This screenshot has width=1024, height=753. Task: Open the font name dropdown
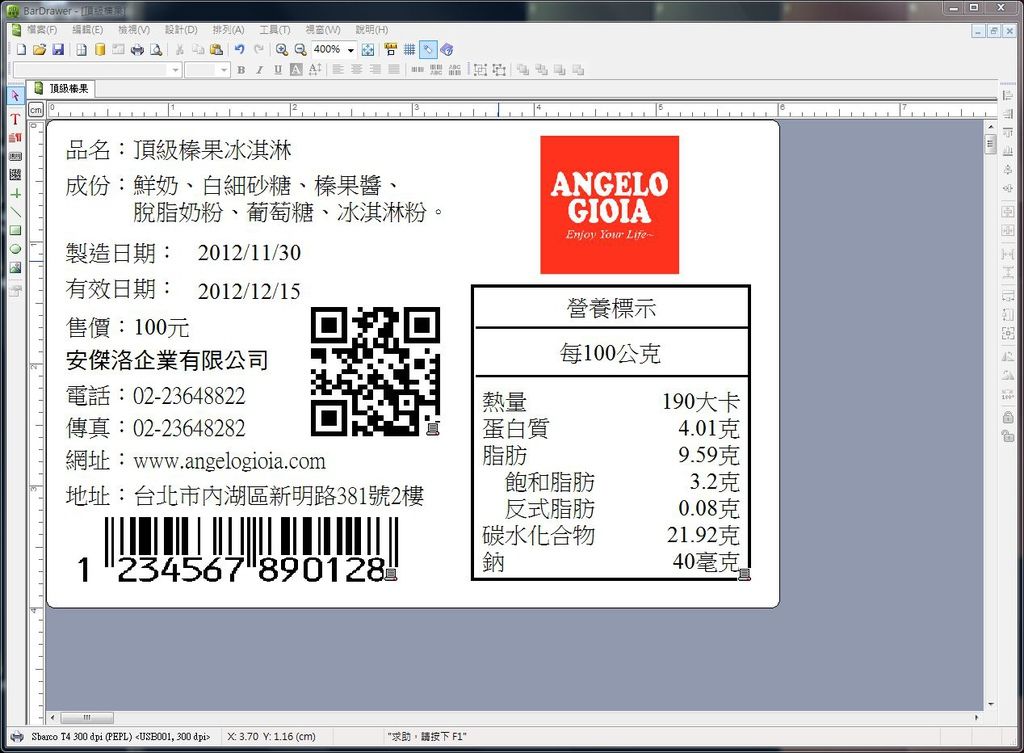coord(175,70)
